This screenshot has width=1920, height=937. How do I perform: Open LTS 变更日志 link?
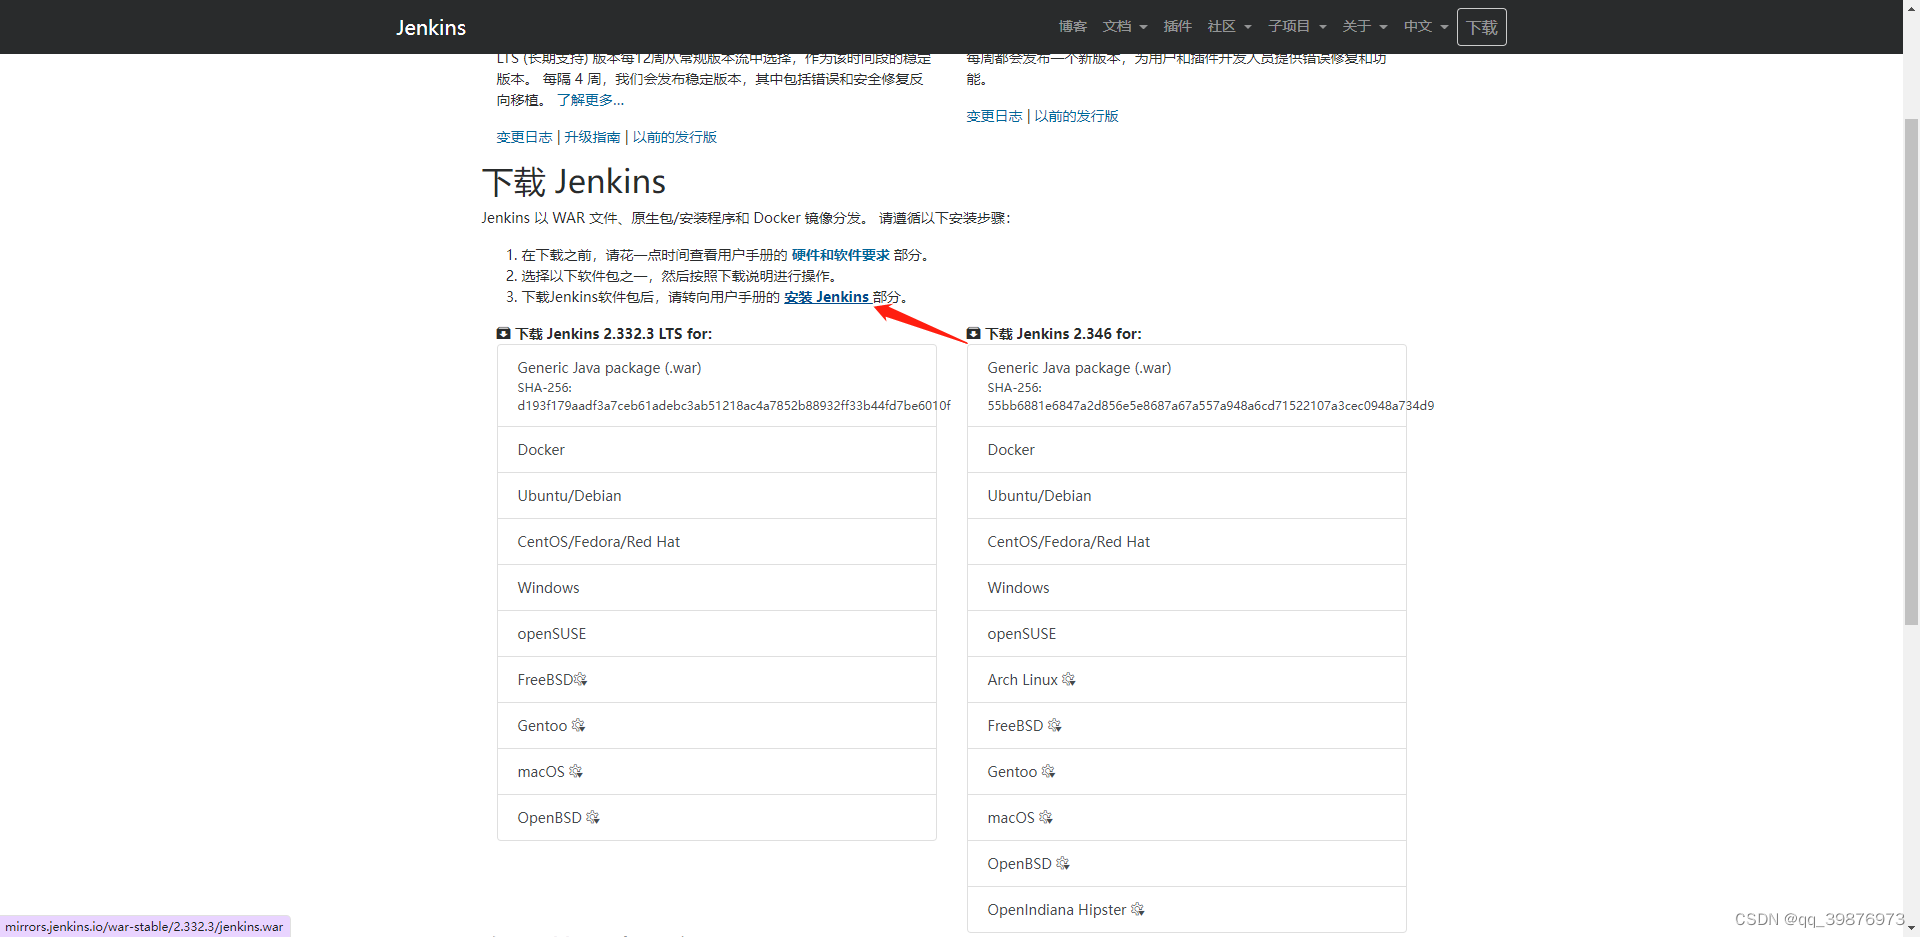pyautogui.click(x=524, y=137)
